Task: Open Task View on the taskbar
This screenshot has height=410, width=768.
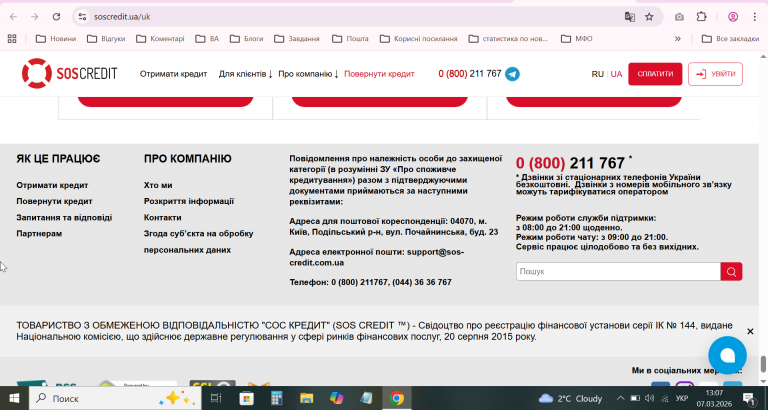Action: click(216, 398)
